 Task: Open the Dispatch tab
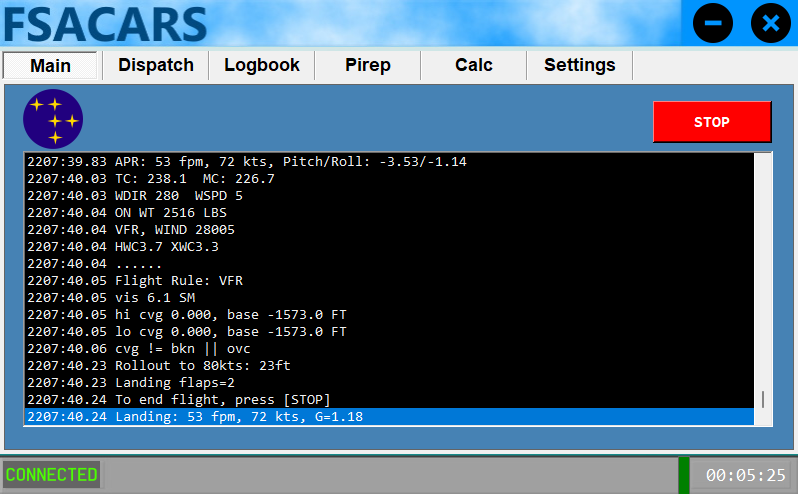pyautogui.click(x=156, y=66)
